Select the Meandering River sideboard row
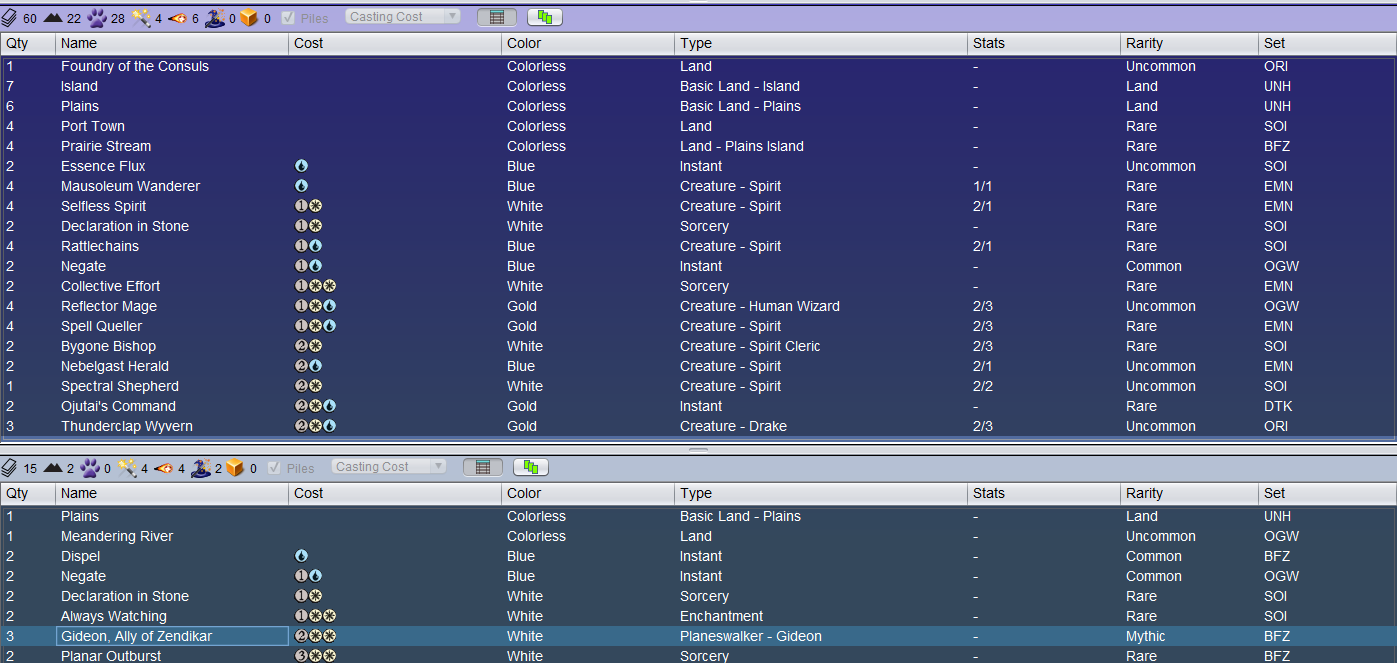 tap(698, 536)
